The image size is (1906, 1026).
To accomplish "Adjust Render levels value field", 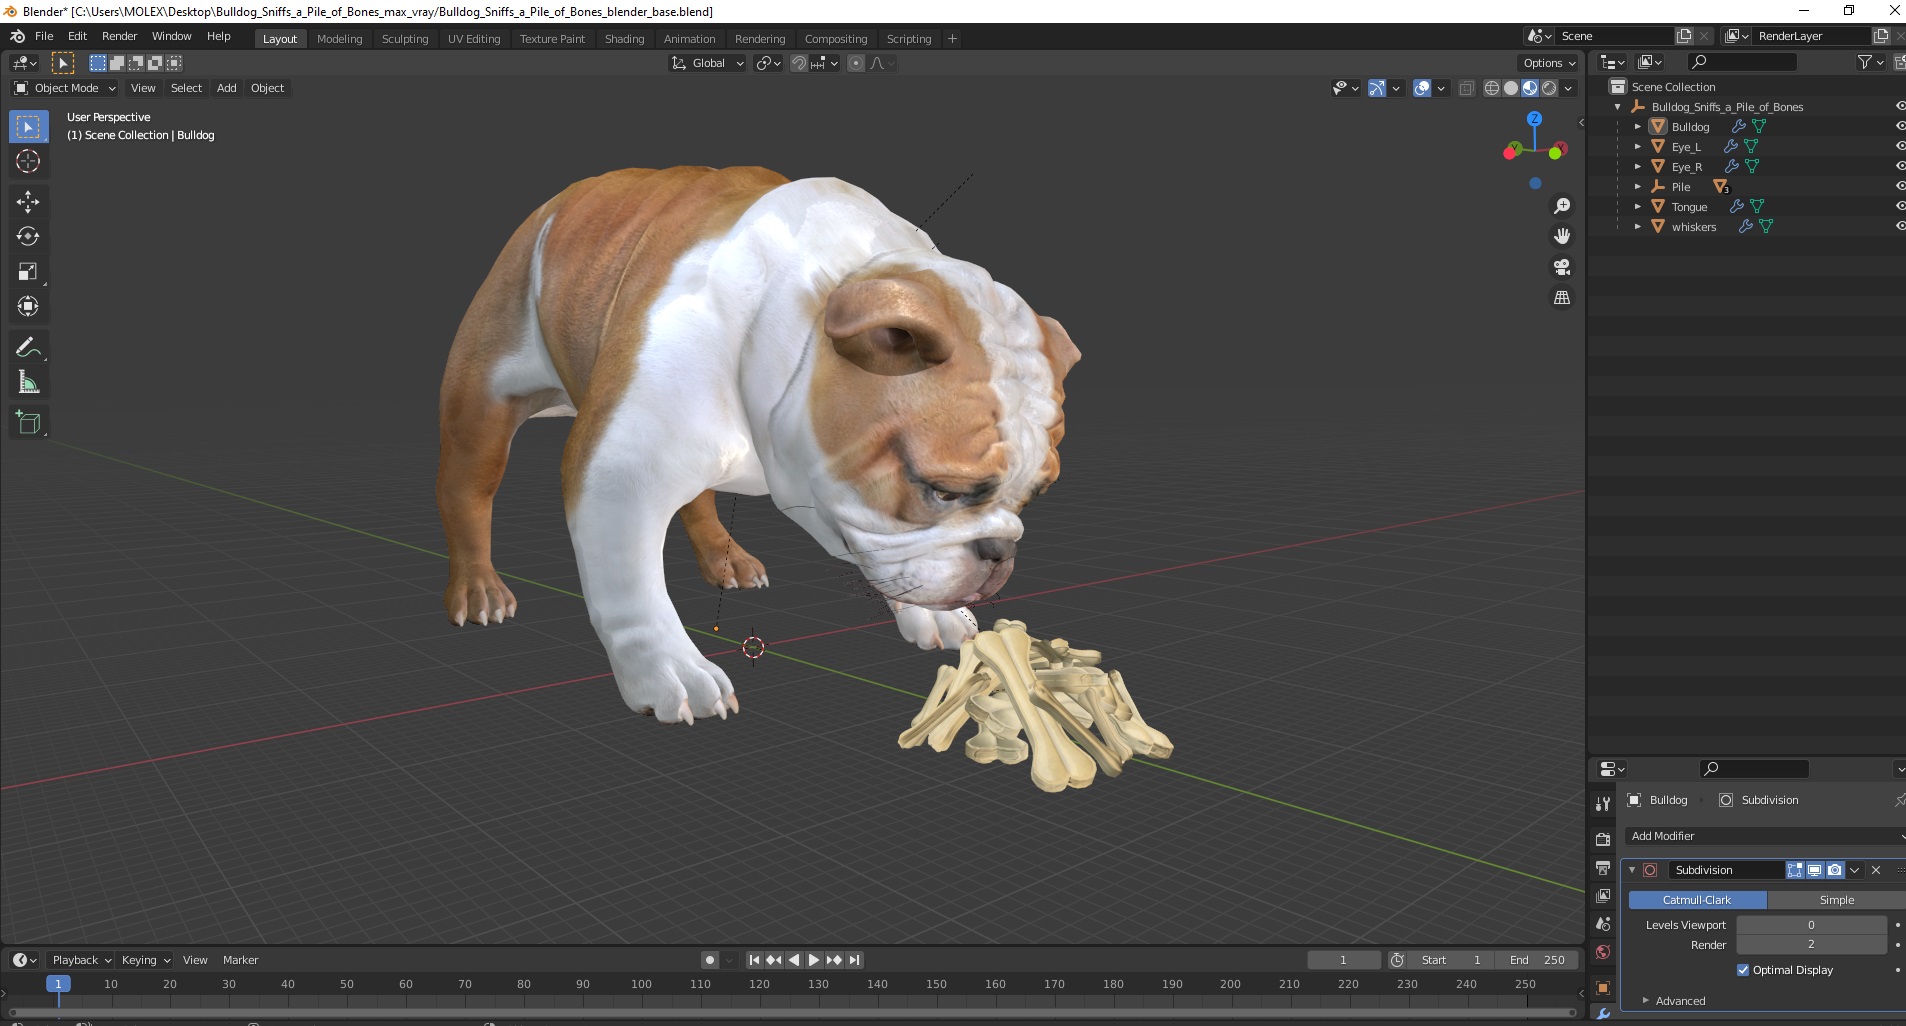I will pos(1811,944).
